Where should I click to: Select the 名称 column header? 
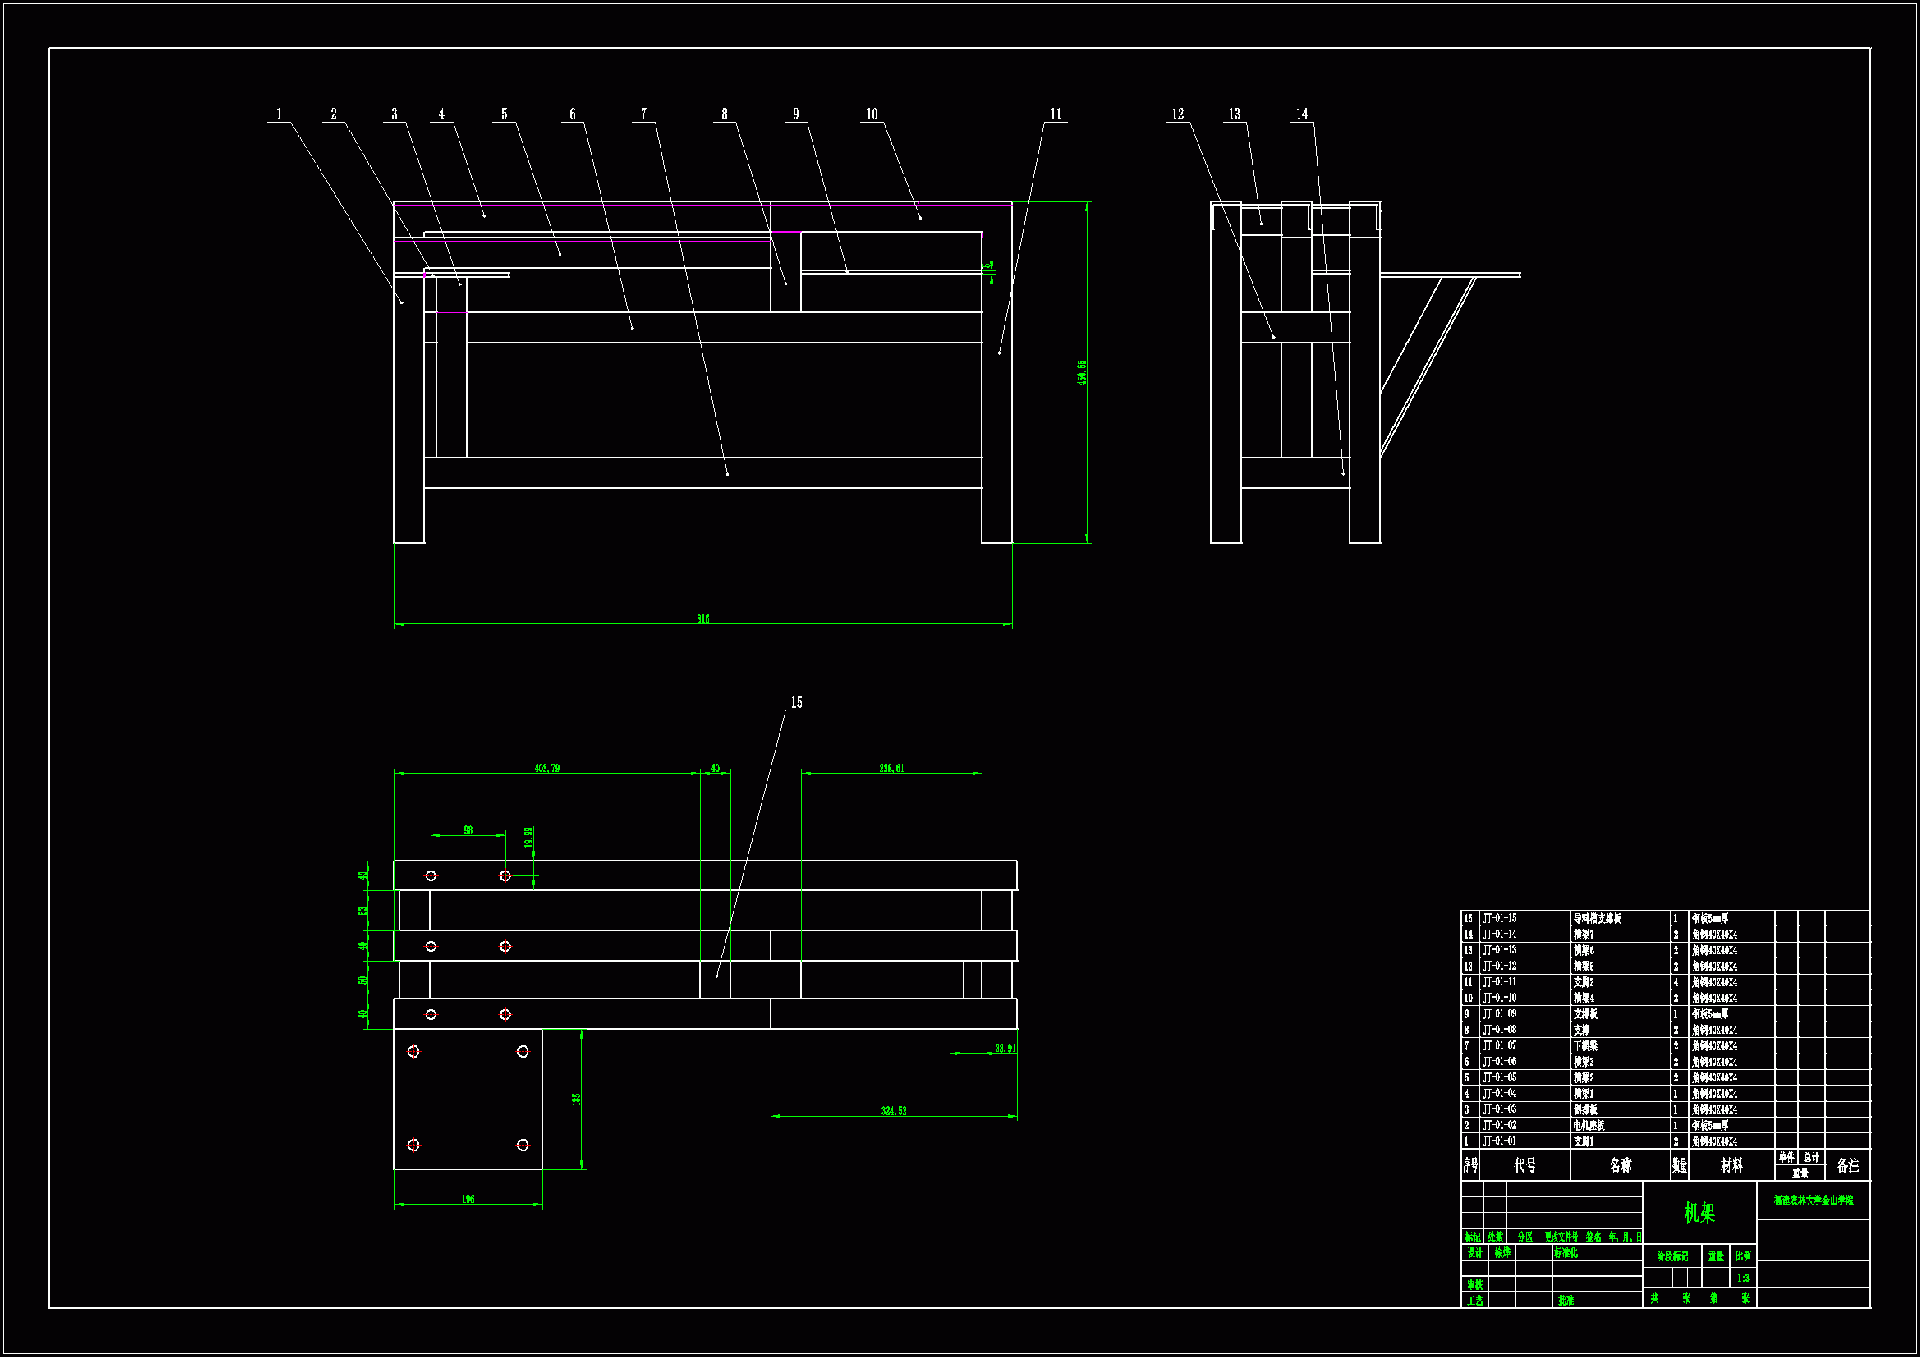[x=1620, y=1165]
